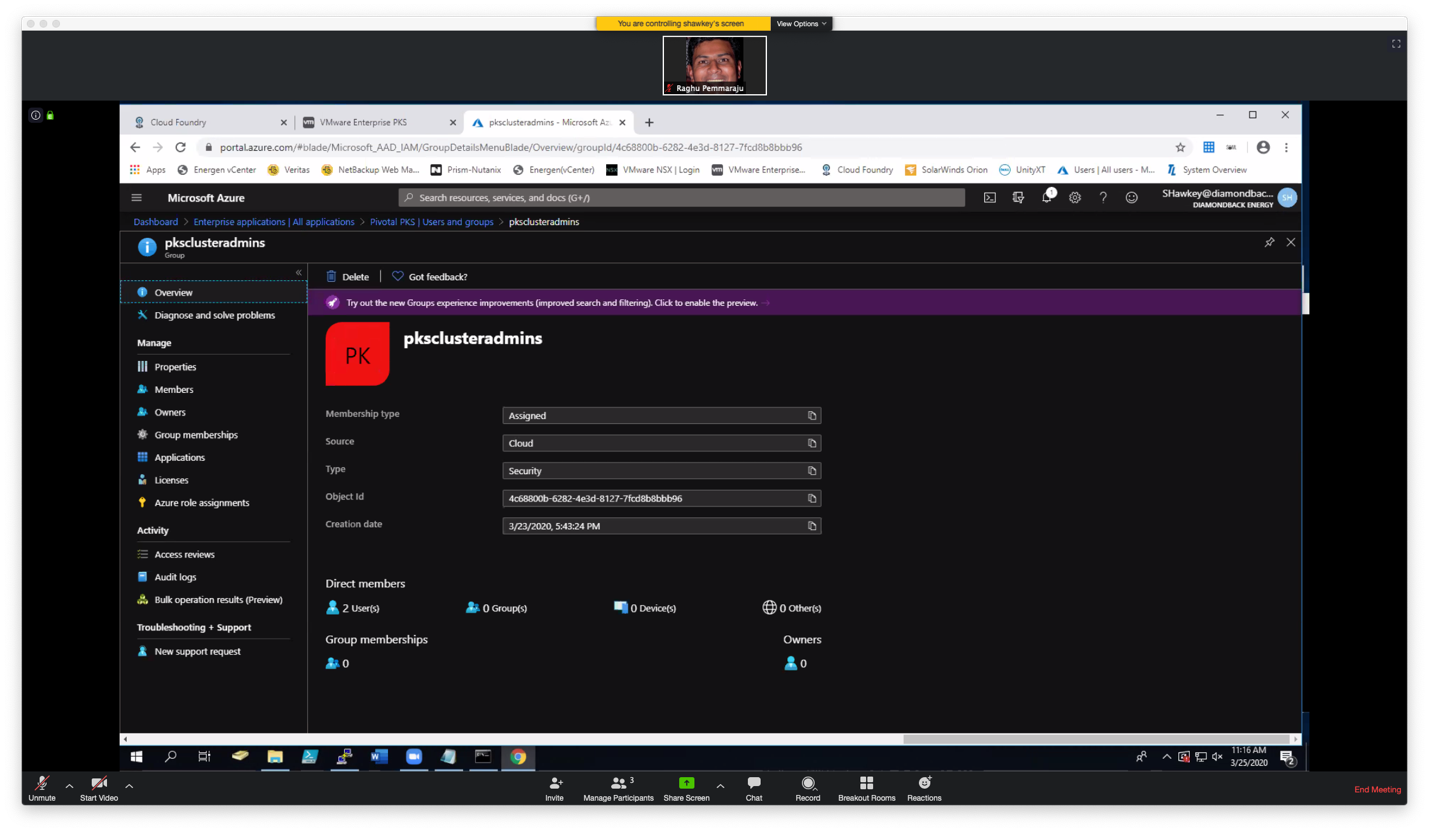Pin the pksclusteradmins blade
The height and width of the screenshot is (832, 1429).
(1269, 242)
